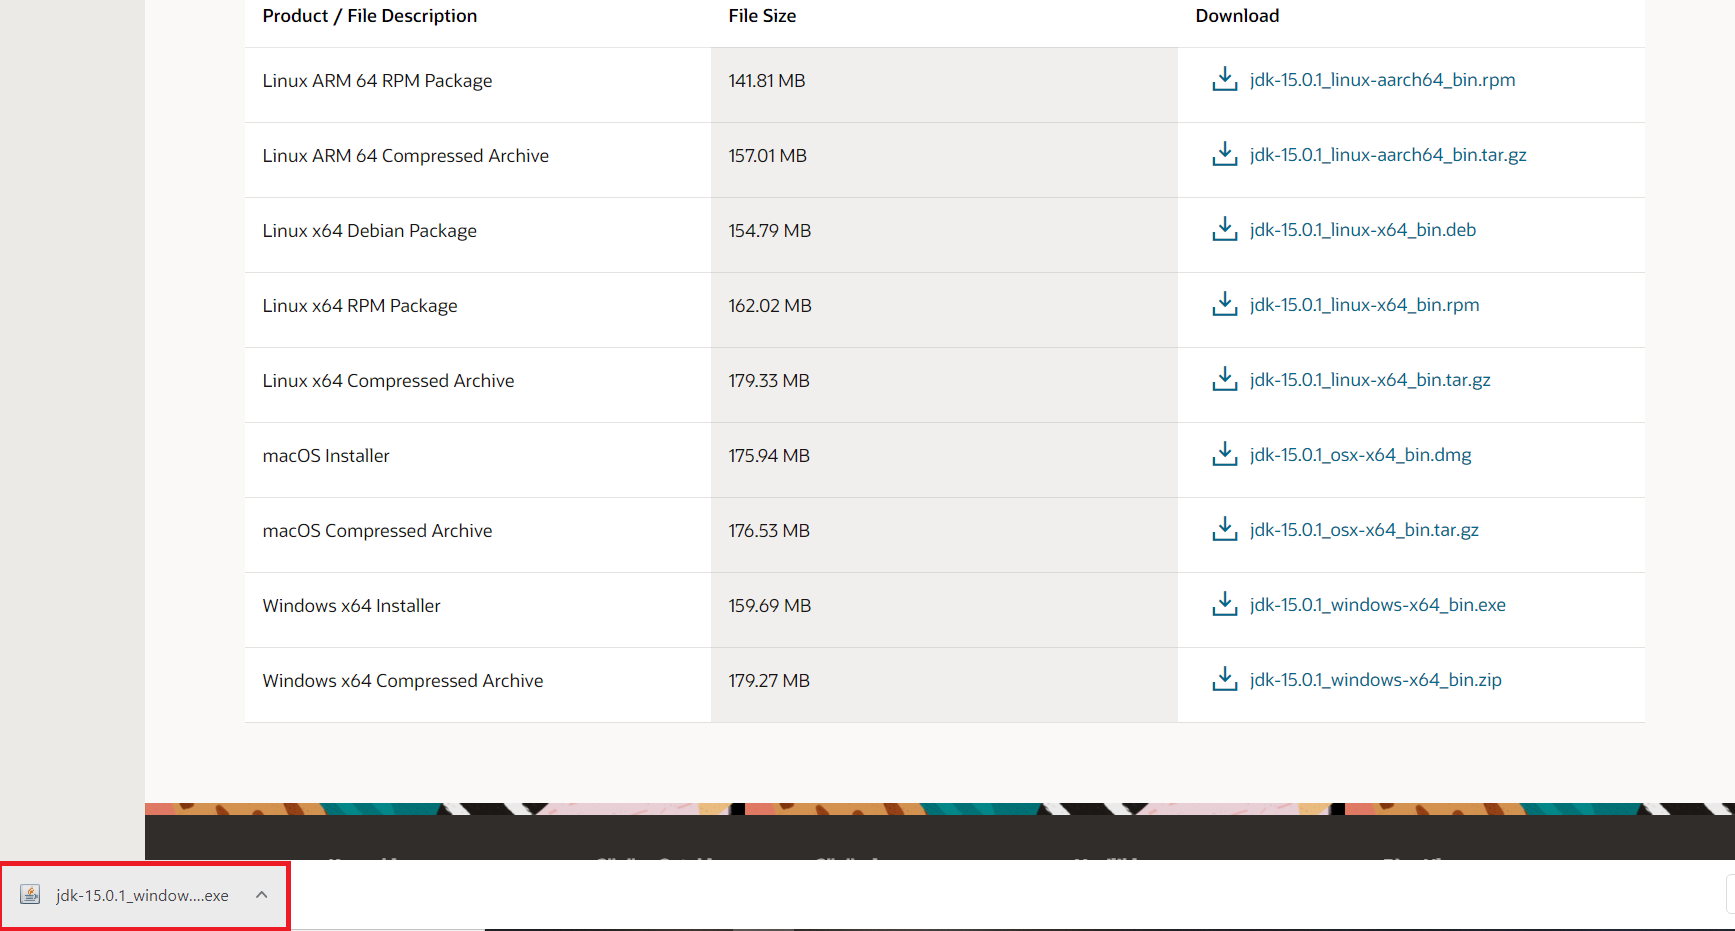Click download icon for linux-x64_bin.rpm
Screen dimensions: 1735x931
click(1224, 304)
